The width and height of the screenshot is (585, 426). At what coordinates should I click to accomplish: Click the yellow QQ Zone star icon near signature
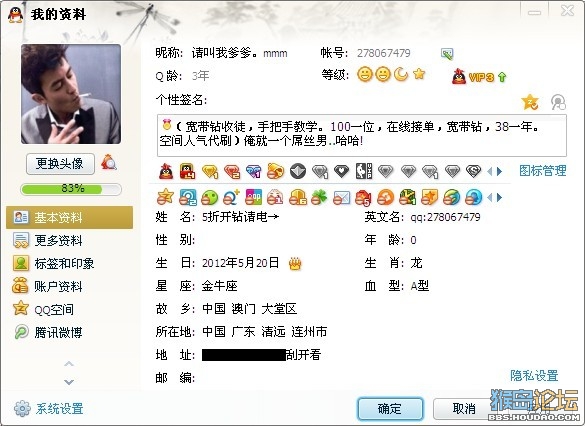530,102
